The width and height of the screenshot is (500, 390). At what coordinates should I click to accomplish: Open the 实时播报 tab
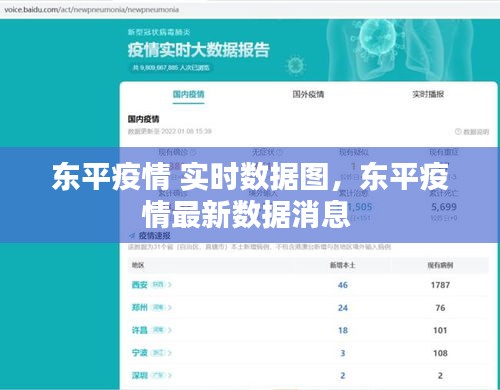428,94
